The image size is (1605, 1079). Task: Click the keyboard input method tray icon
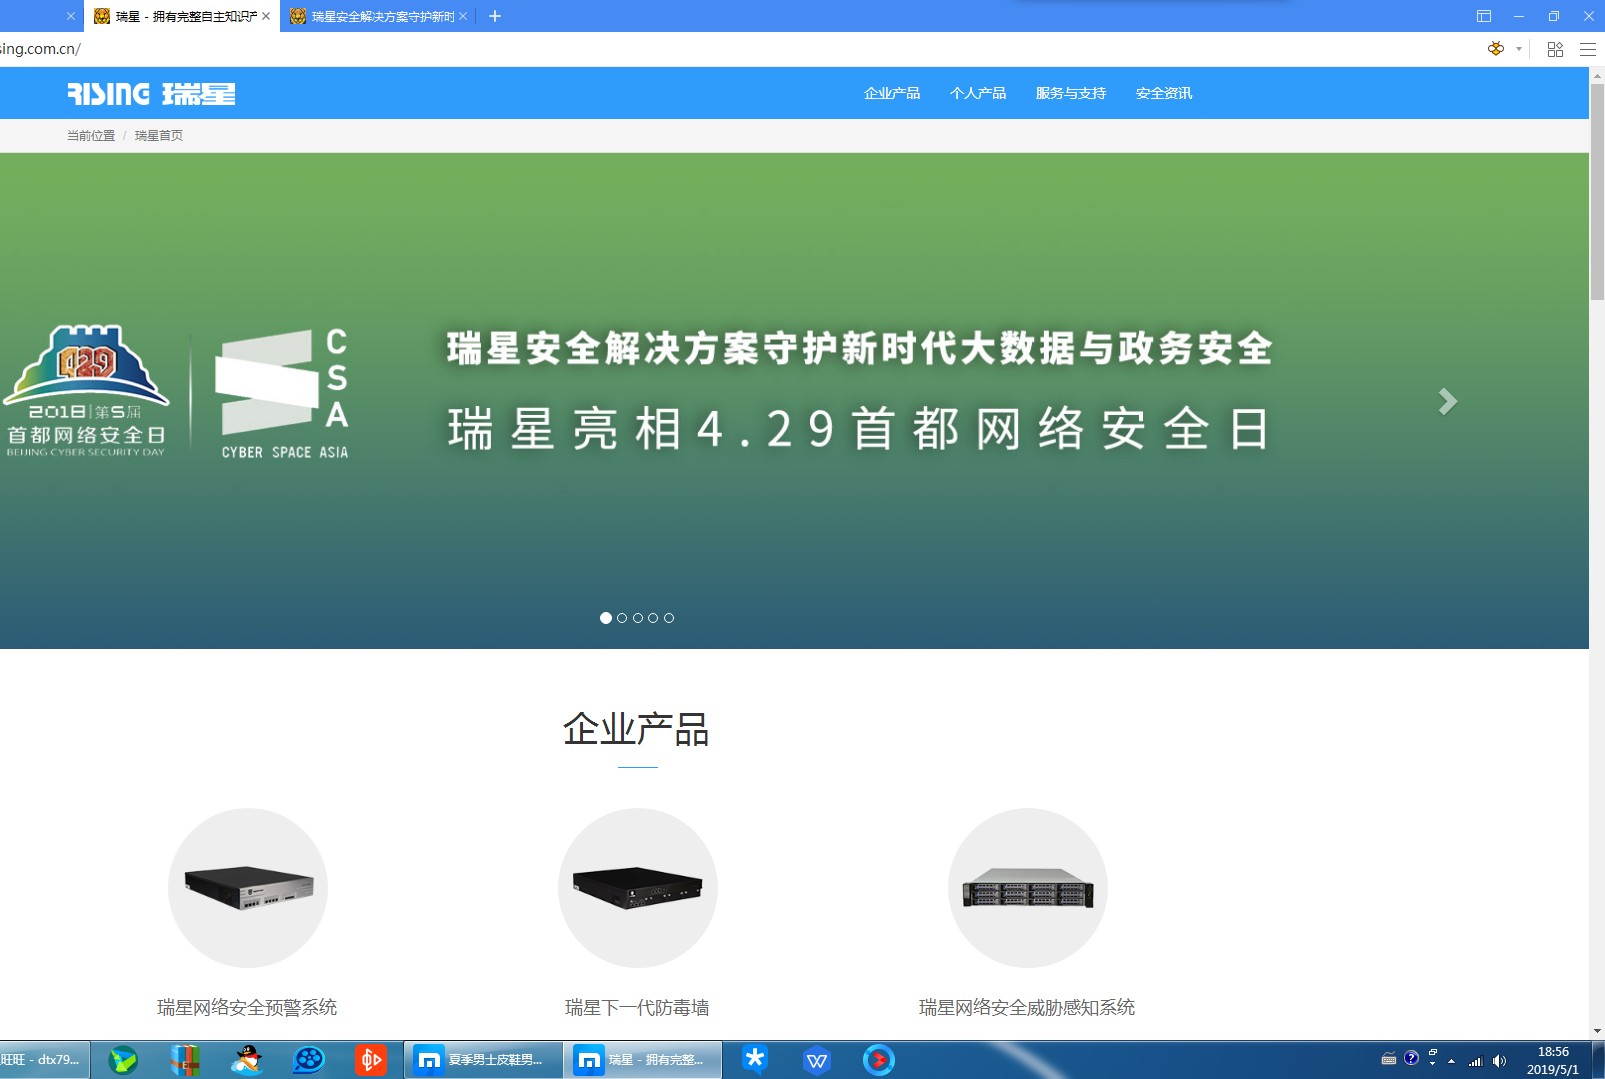(x=1389, y=1059)
